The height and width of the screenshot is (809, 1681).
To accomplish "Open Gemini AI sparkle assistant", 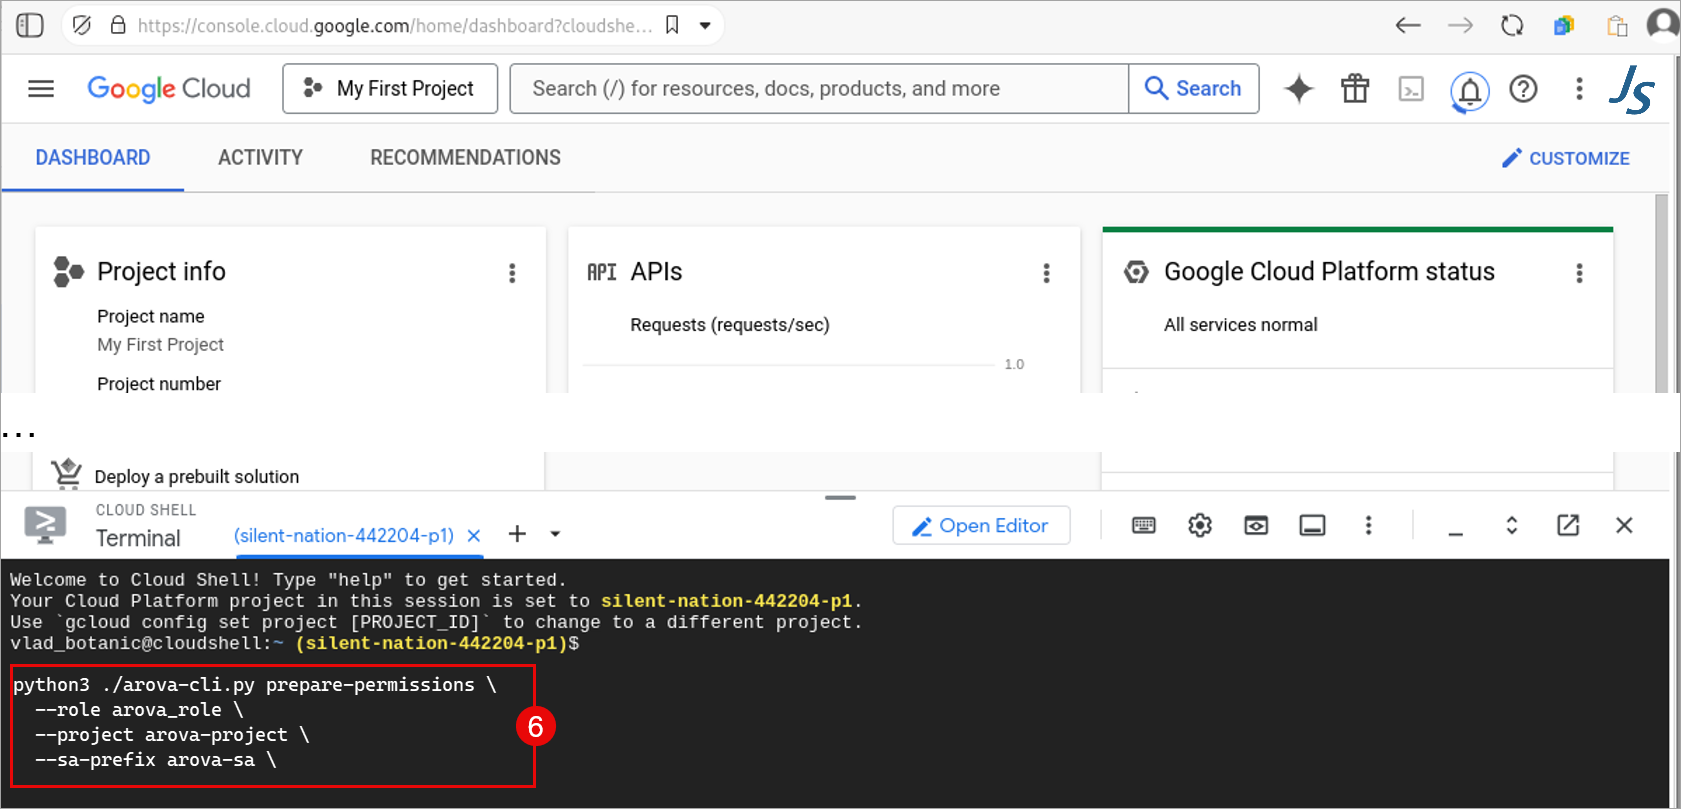I will pos(1299,89).
